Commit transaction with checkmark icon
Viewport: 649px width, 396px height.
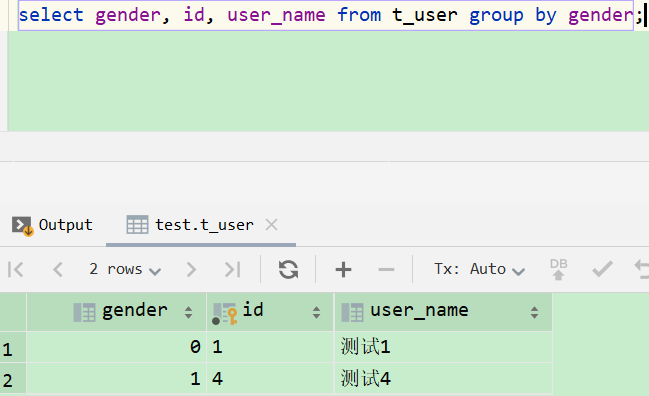[x=602, y=269]
